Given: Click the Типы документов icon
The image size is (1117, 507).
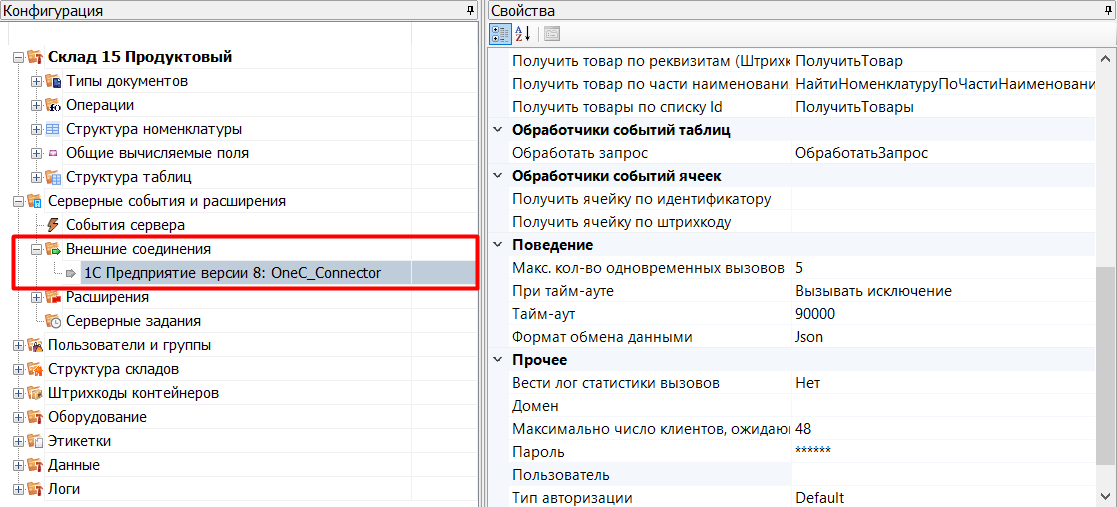Looking at the screenshot, I should coord(53,81).
